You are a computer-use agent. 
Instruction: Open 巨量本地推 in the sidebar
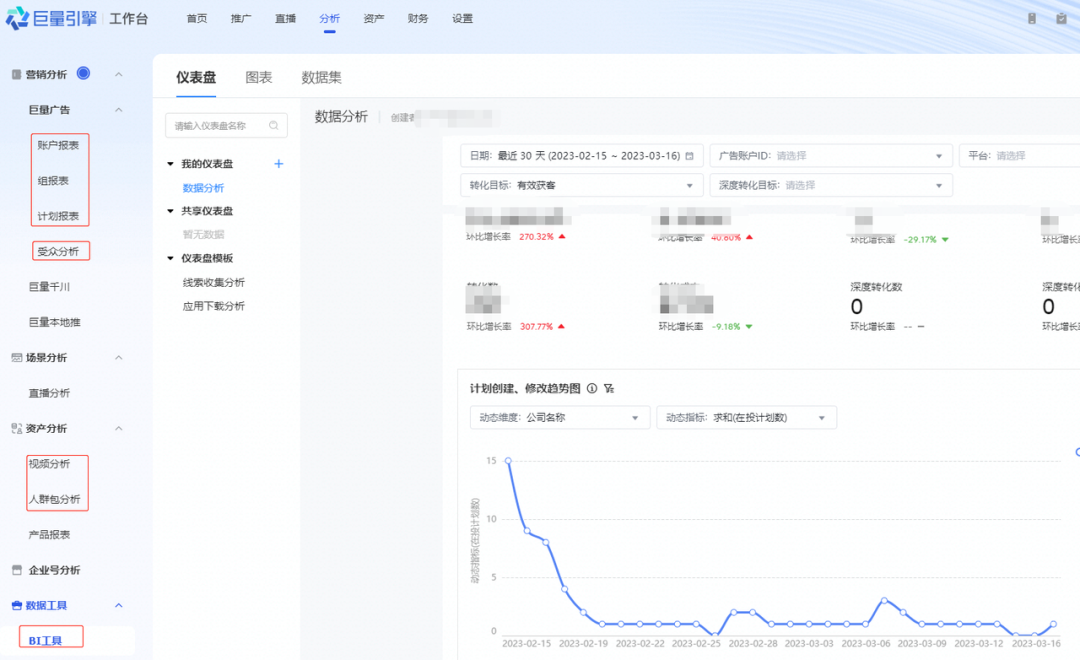[x=54, y=322]
